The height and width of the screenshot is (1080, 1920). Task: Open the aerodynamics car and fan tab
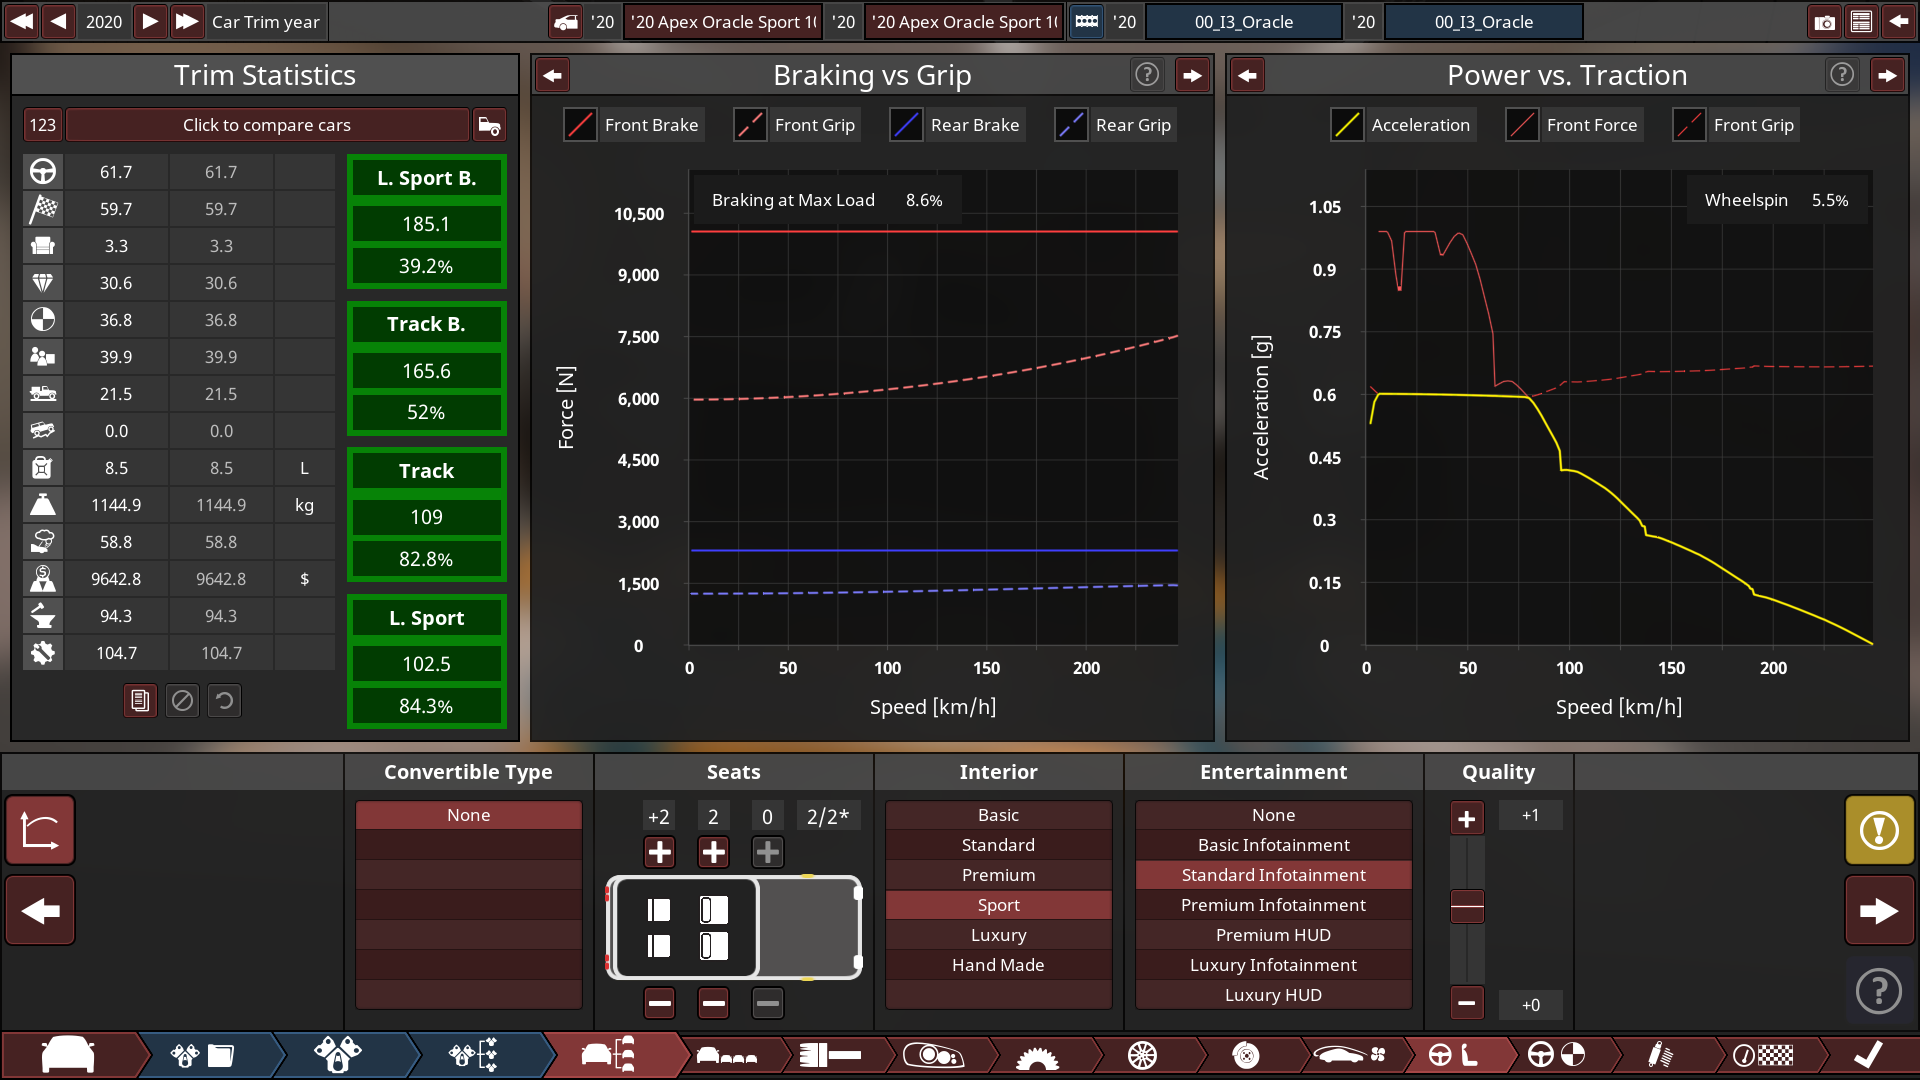coord(1350,1055)
